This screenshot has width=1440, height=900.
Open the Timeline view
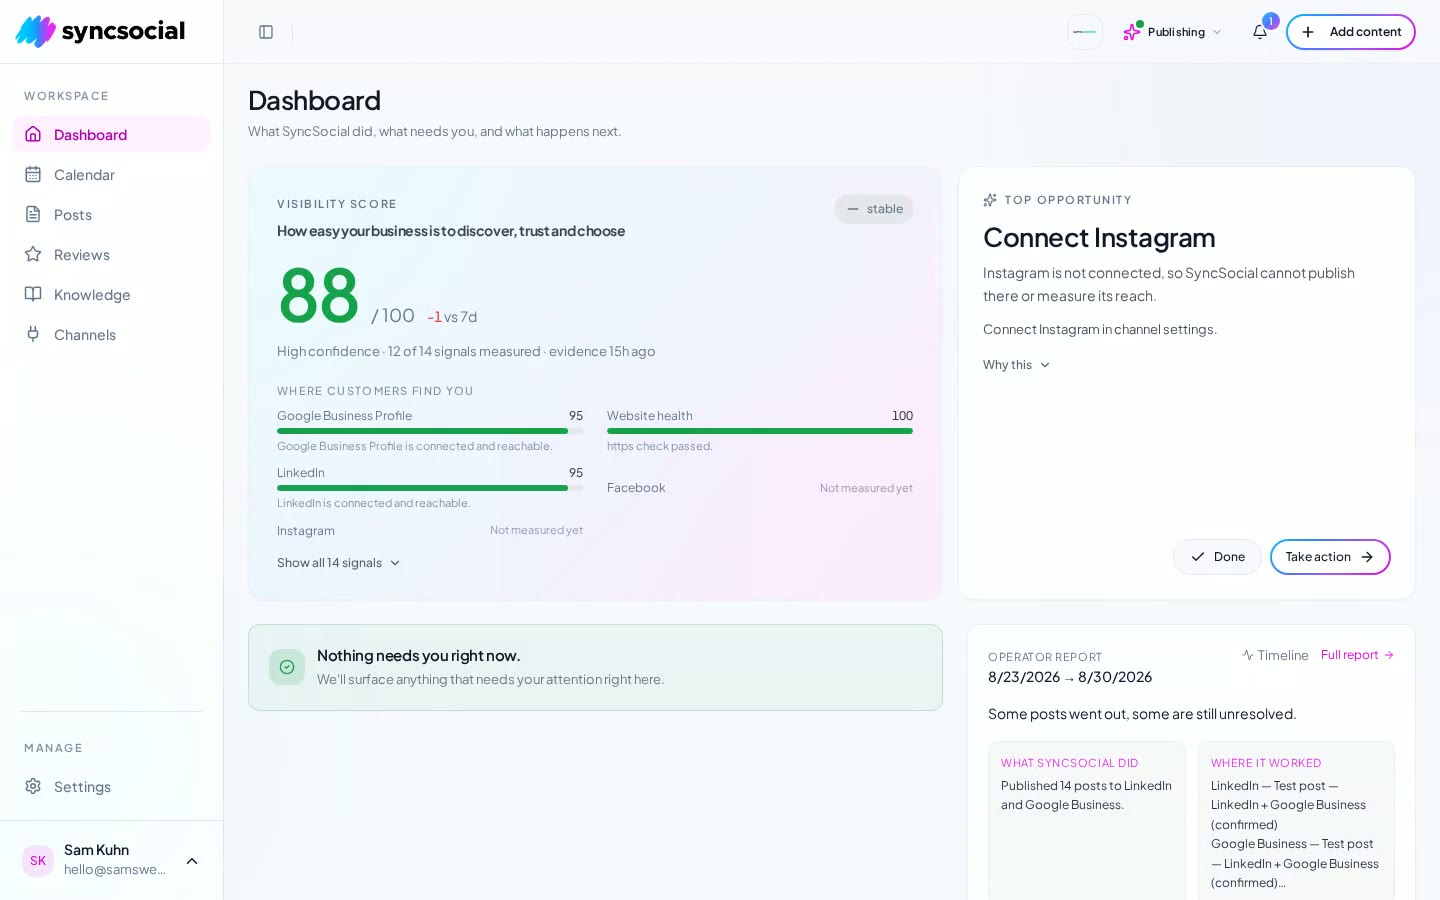coord(1275,655)
